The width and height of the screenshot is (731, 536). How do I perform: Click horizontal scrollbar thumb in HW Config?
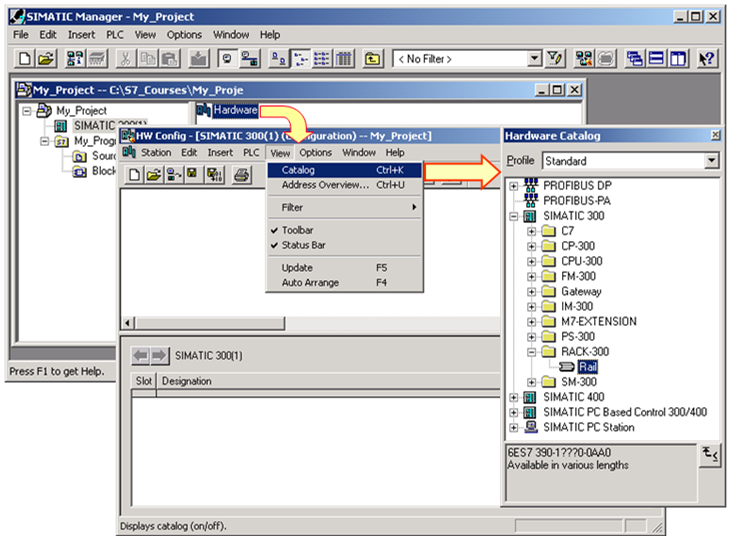[x=210, y=323]
